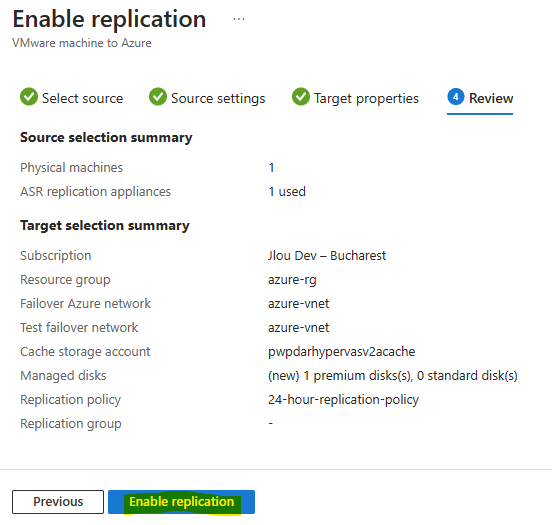Click the 24-hour-replication-policy value
The width and height of the screenshot is (552, 525).
point(343,399)
